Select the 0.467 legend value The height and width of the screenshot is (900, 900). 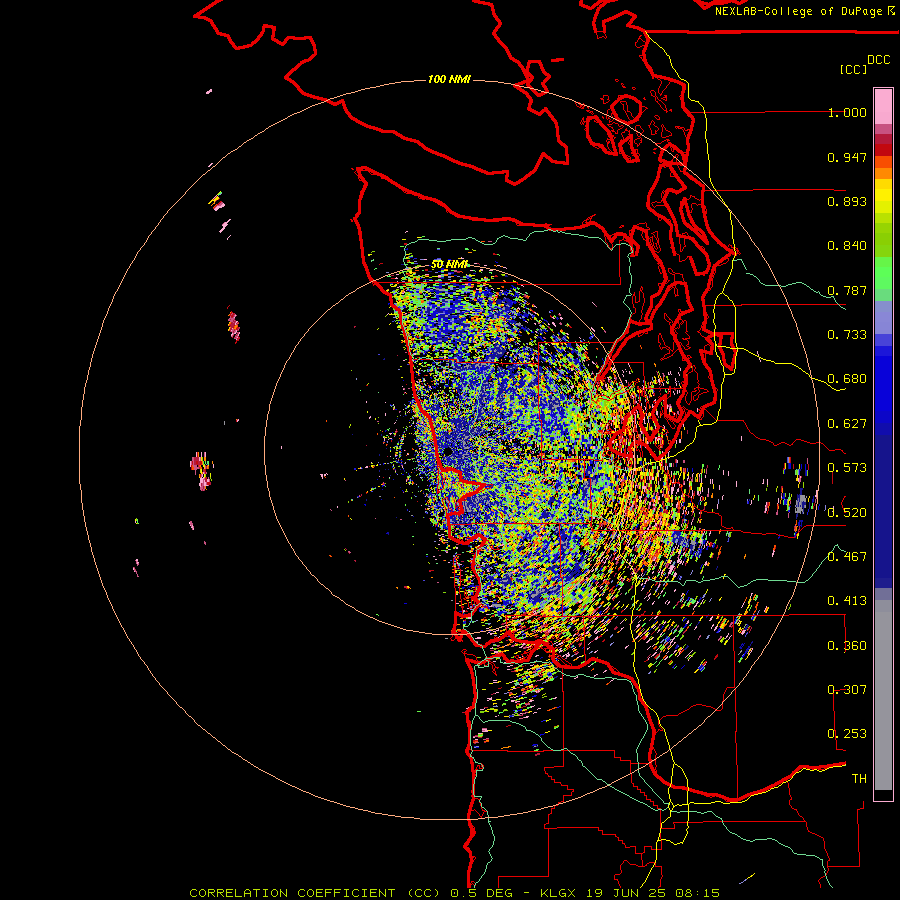847,556
